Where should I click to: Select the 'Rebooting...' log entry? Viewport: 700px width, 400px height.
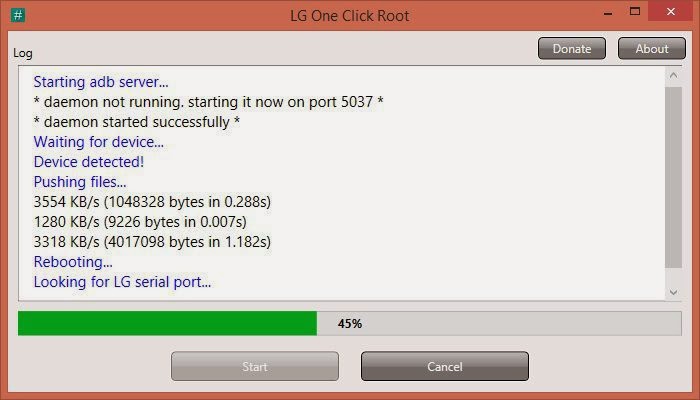(x=73, y=262)
